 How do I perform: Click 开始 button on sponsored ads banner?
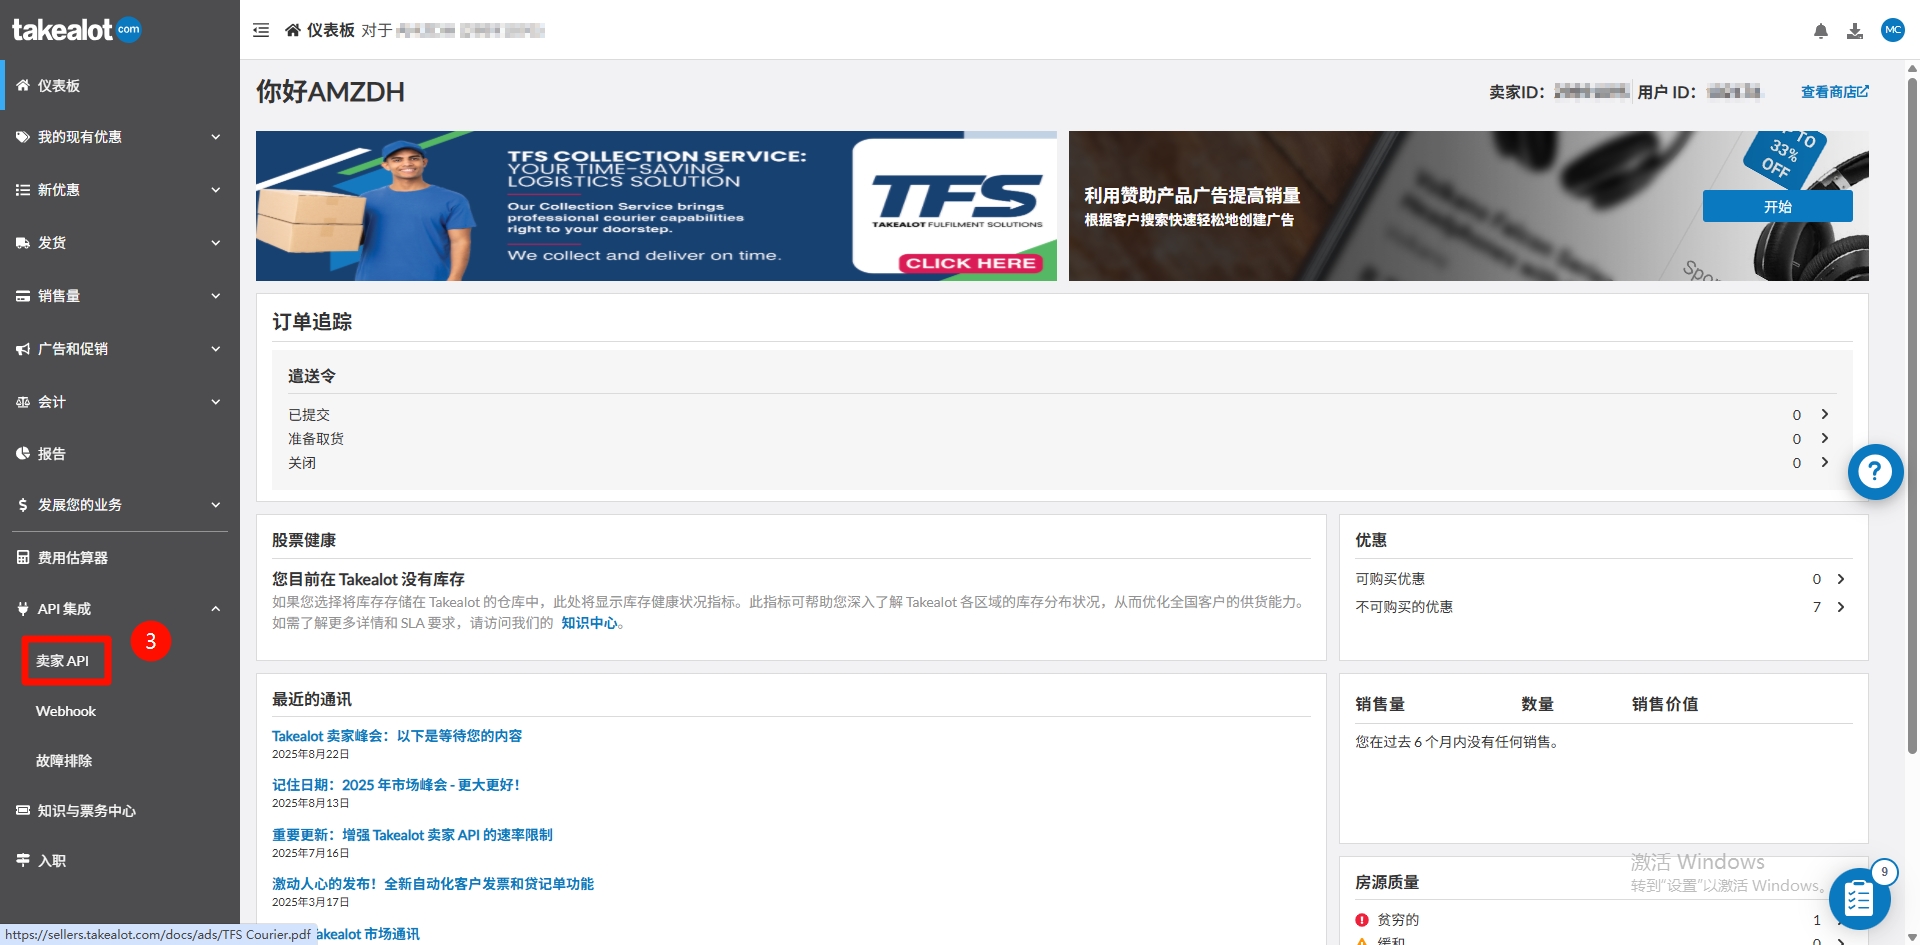click(1777, 206)
